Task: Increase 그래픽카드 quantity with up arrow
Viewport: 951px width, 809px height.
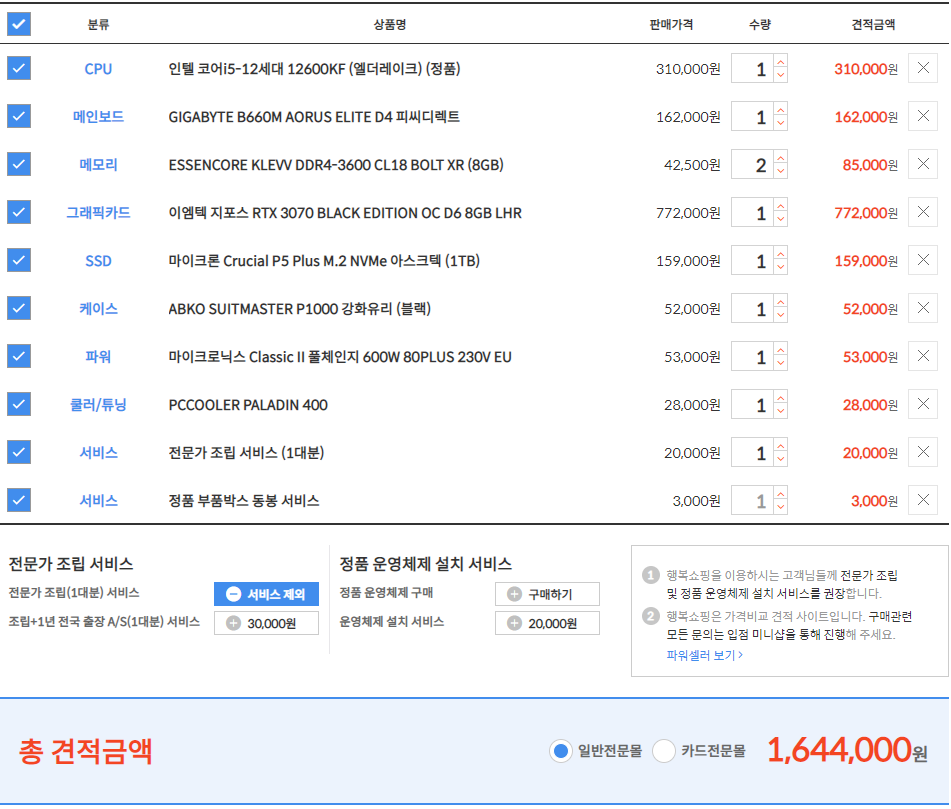Action: [x=781, y=206]
